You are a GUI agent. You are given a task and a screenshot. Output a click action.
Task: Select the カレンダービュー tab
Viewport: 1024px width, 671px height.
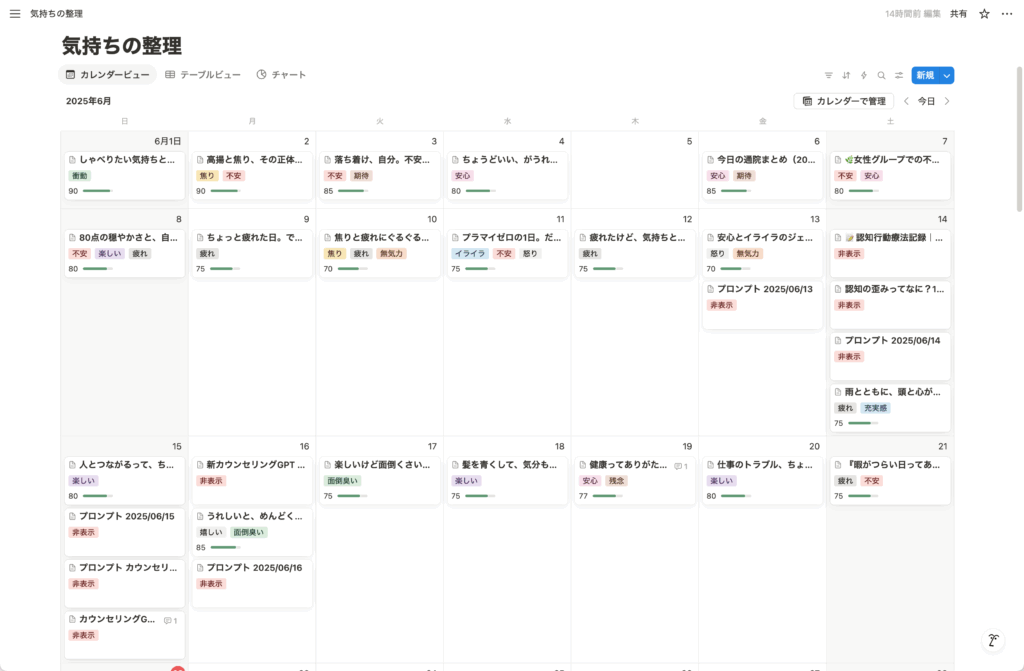click(x=108, y=75)
